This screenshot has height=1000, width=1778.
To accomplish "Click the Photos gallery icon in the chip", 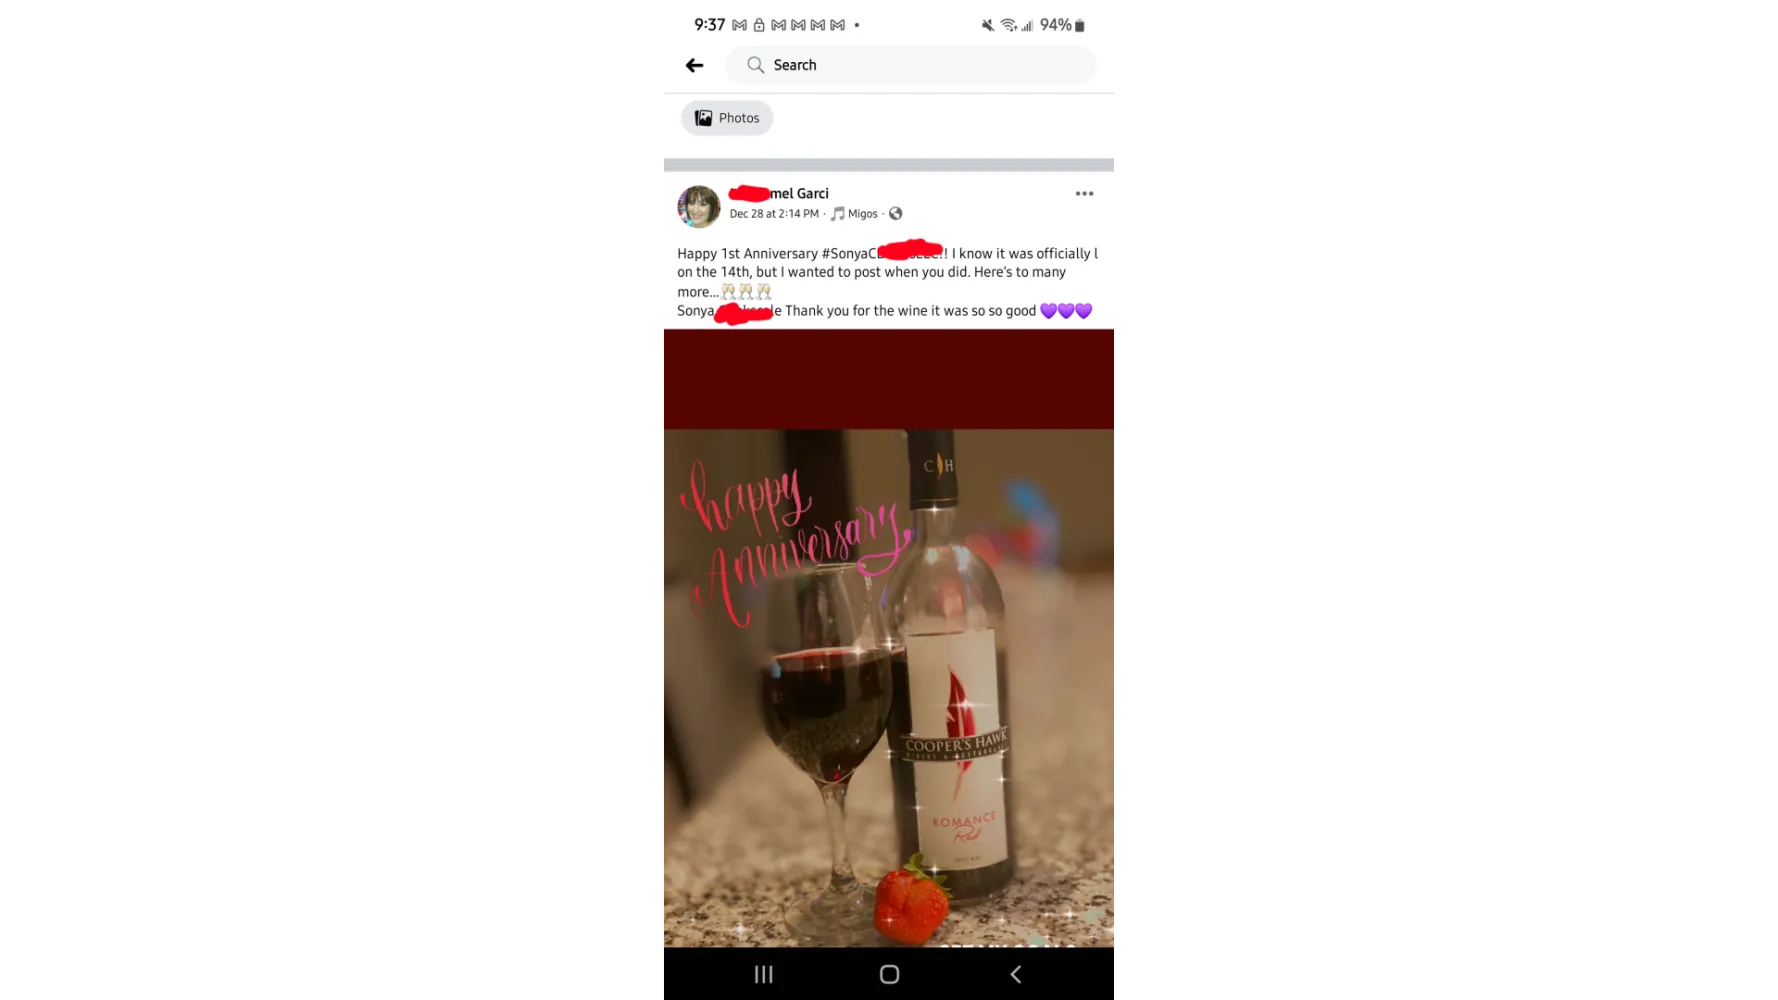I will tap(704, 118).
